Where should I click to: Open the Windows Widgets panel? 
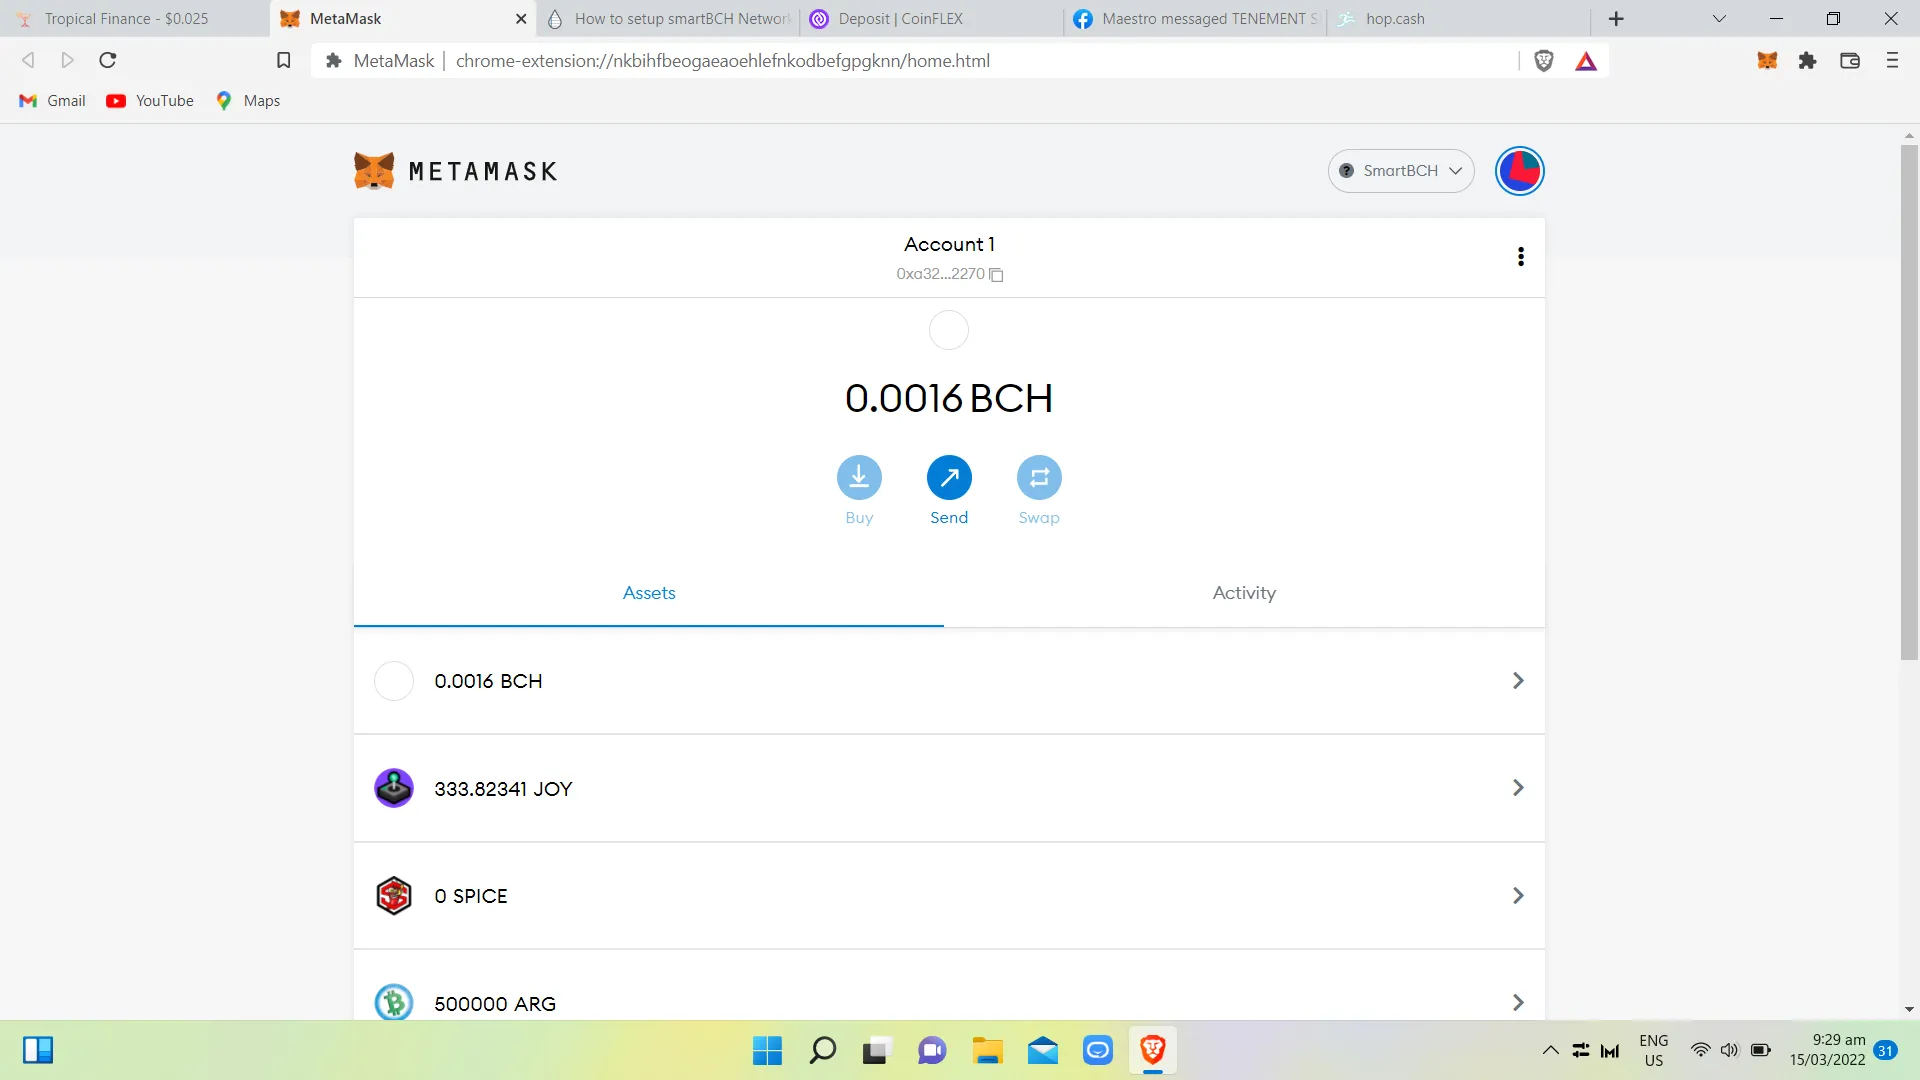[x=38, y=1050]
